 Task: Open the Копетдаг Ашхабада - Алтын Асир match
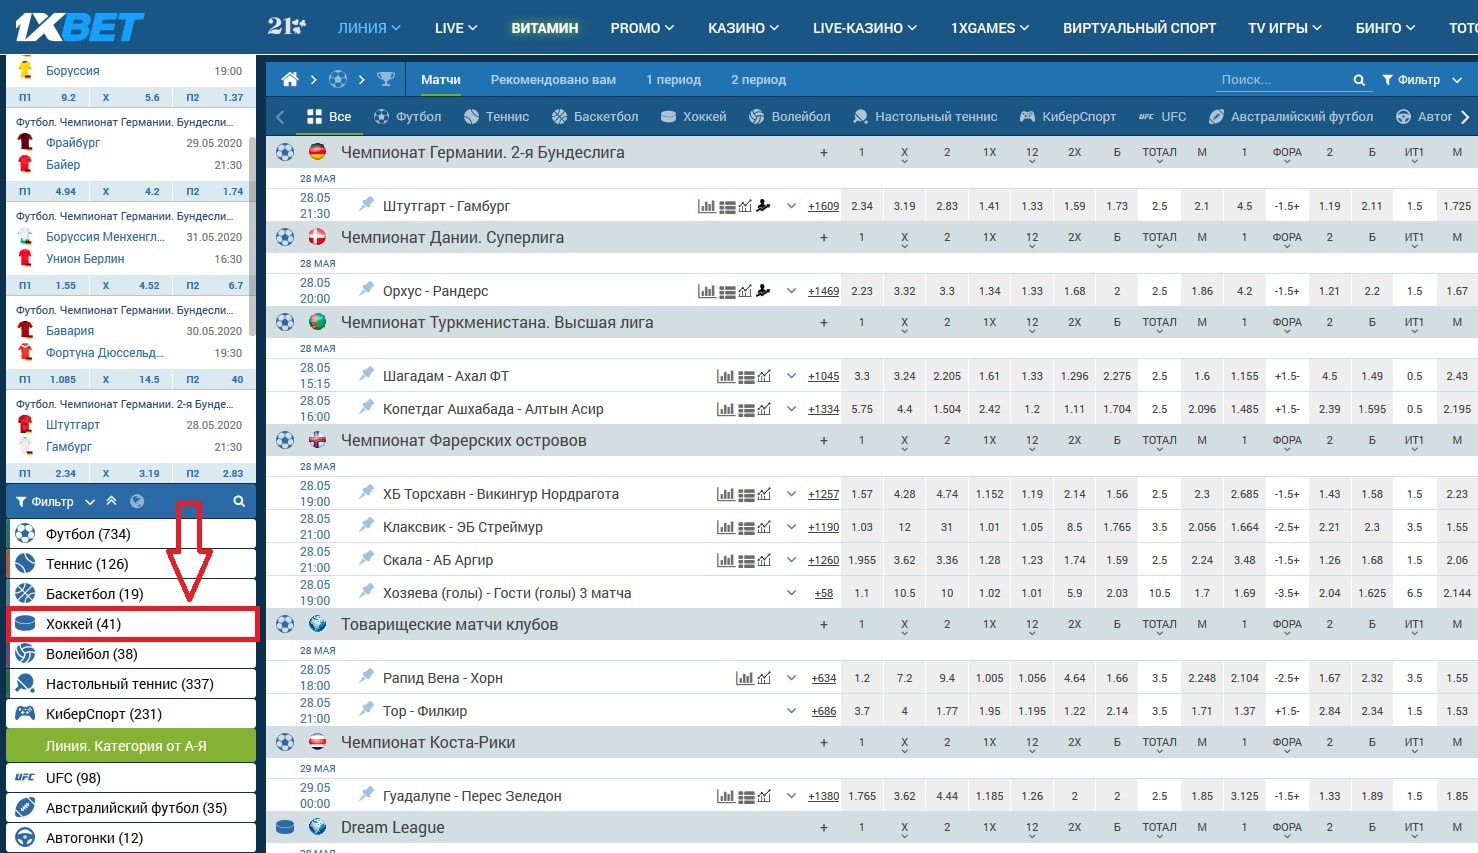coord(493,409)
